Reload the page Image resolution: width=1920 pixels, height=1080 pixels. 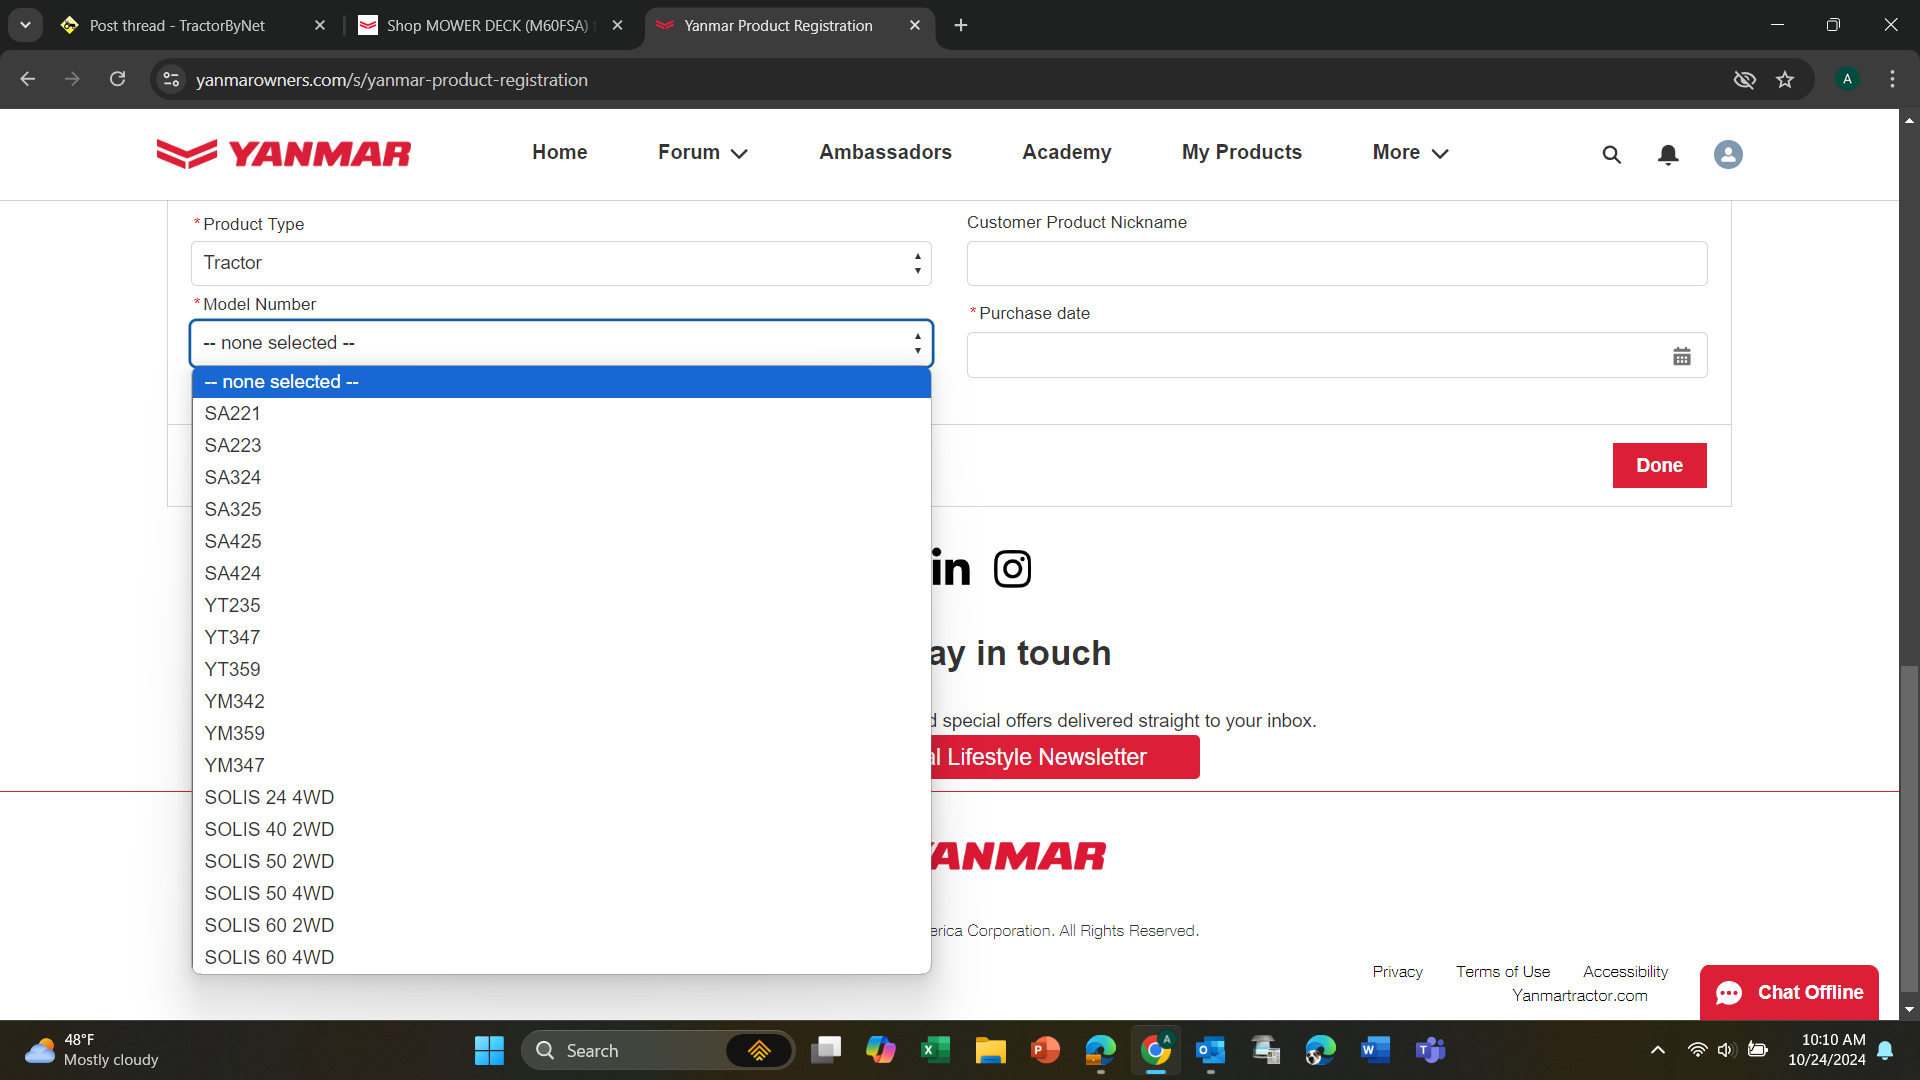118,79
